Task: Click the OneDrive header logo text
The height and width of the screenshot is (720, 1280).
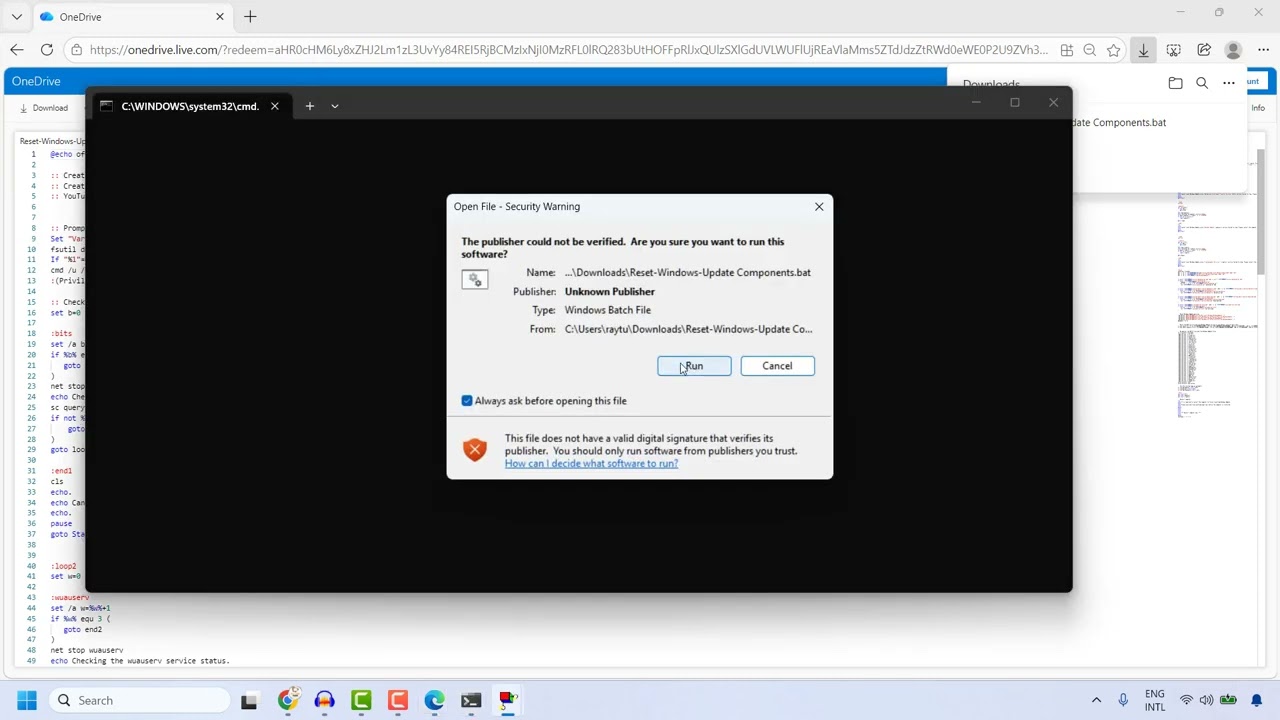Action: pos(36,81)
